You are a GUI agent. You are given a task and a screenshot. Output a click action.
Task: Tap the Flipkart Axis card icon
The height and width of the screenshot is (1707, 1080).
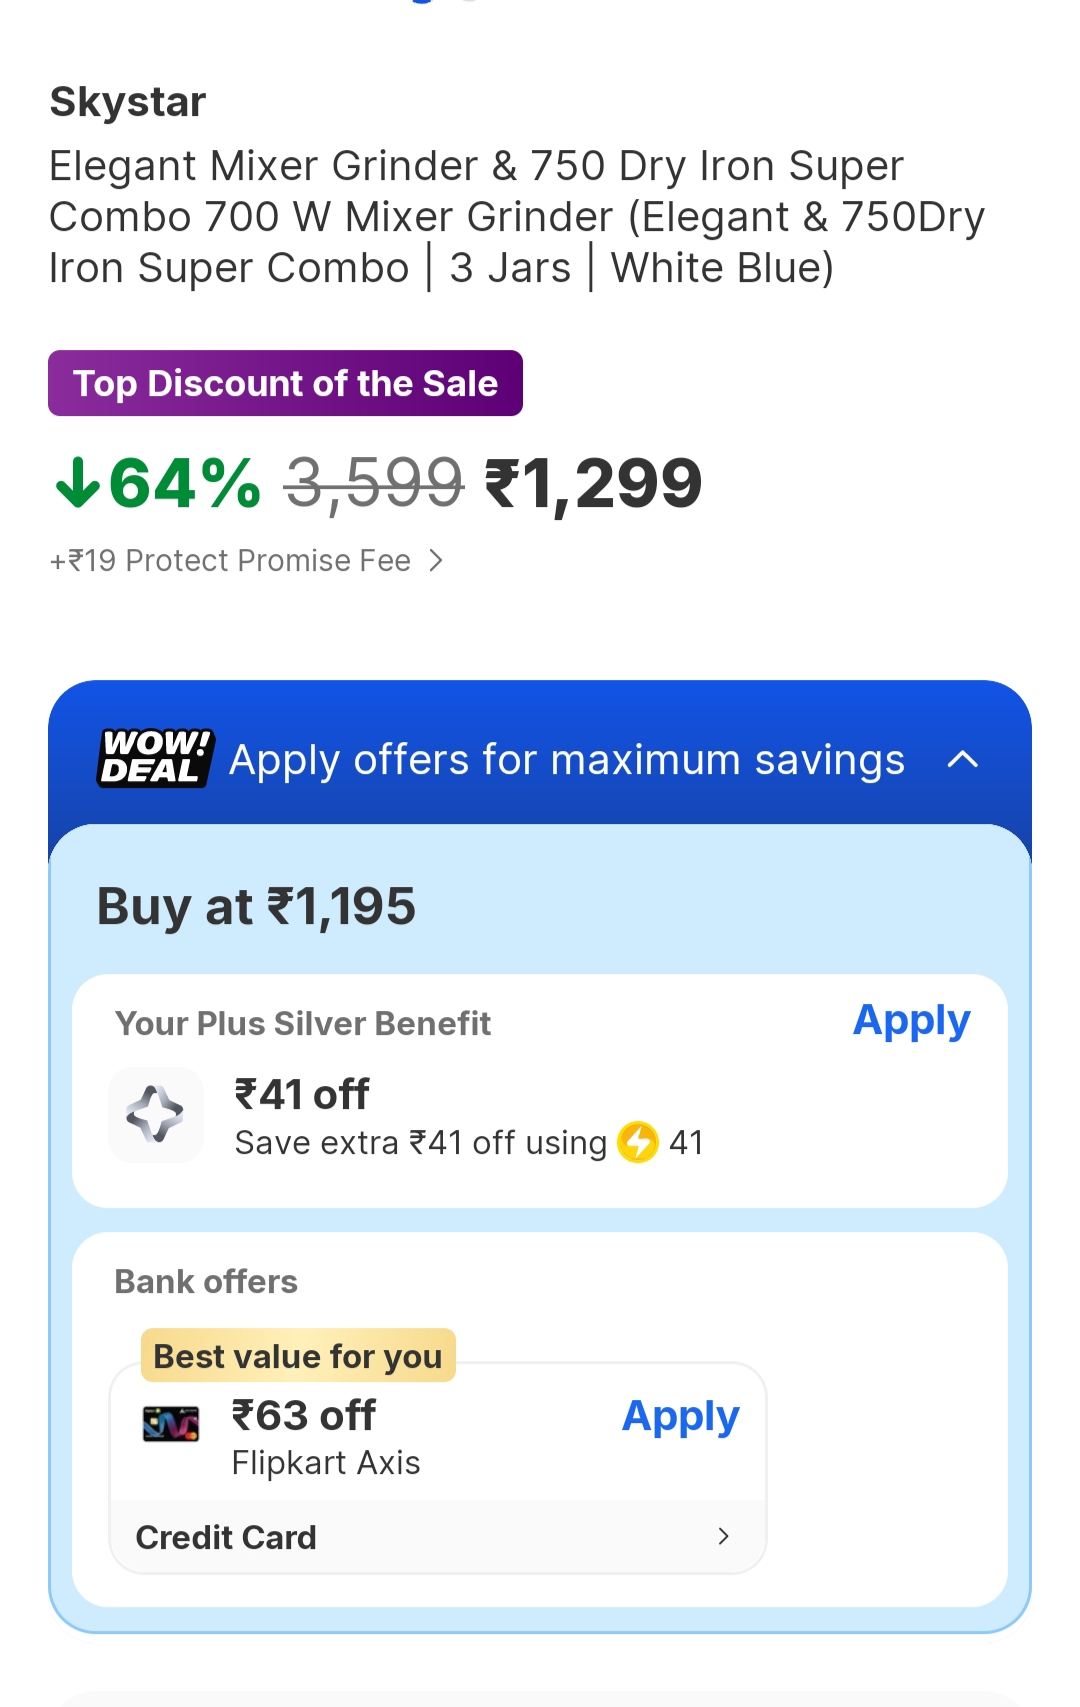[171, 1423]
